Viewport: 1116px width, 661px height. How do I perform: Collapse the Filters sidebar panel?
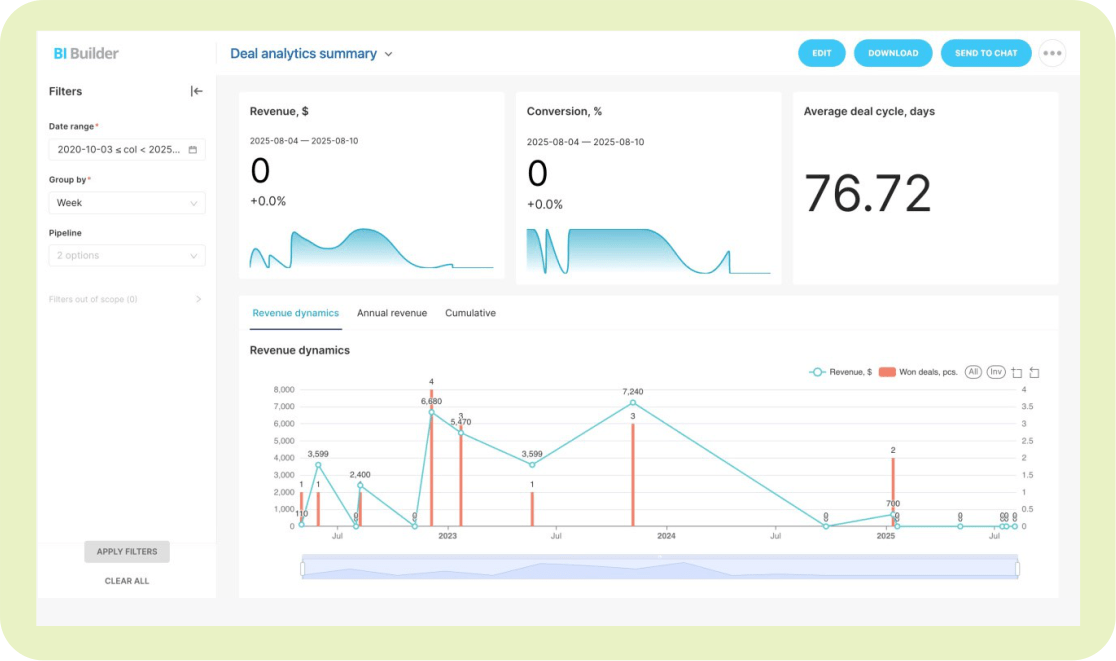(196, 91)
